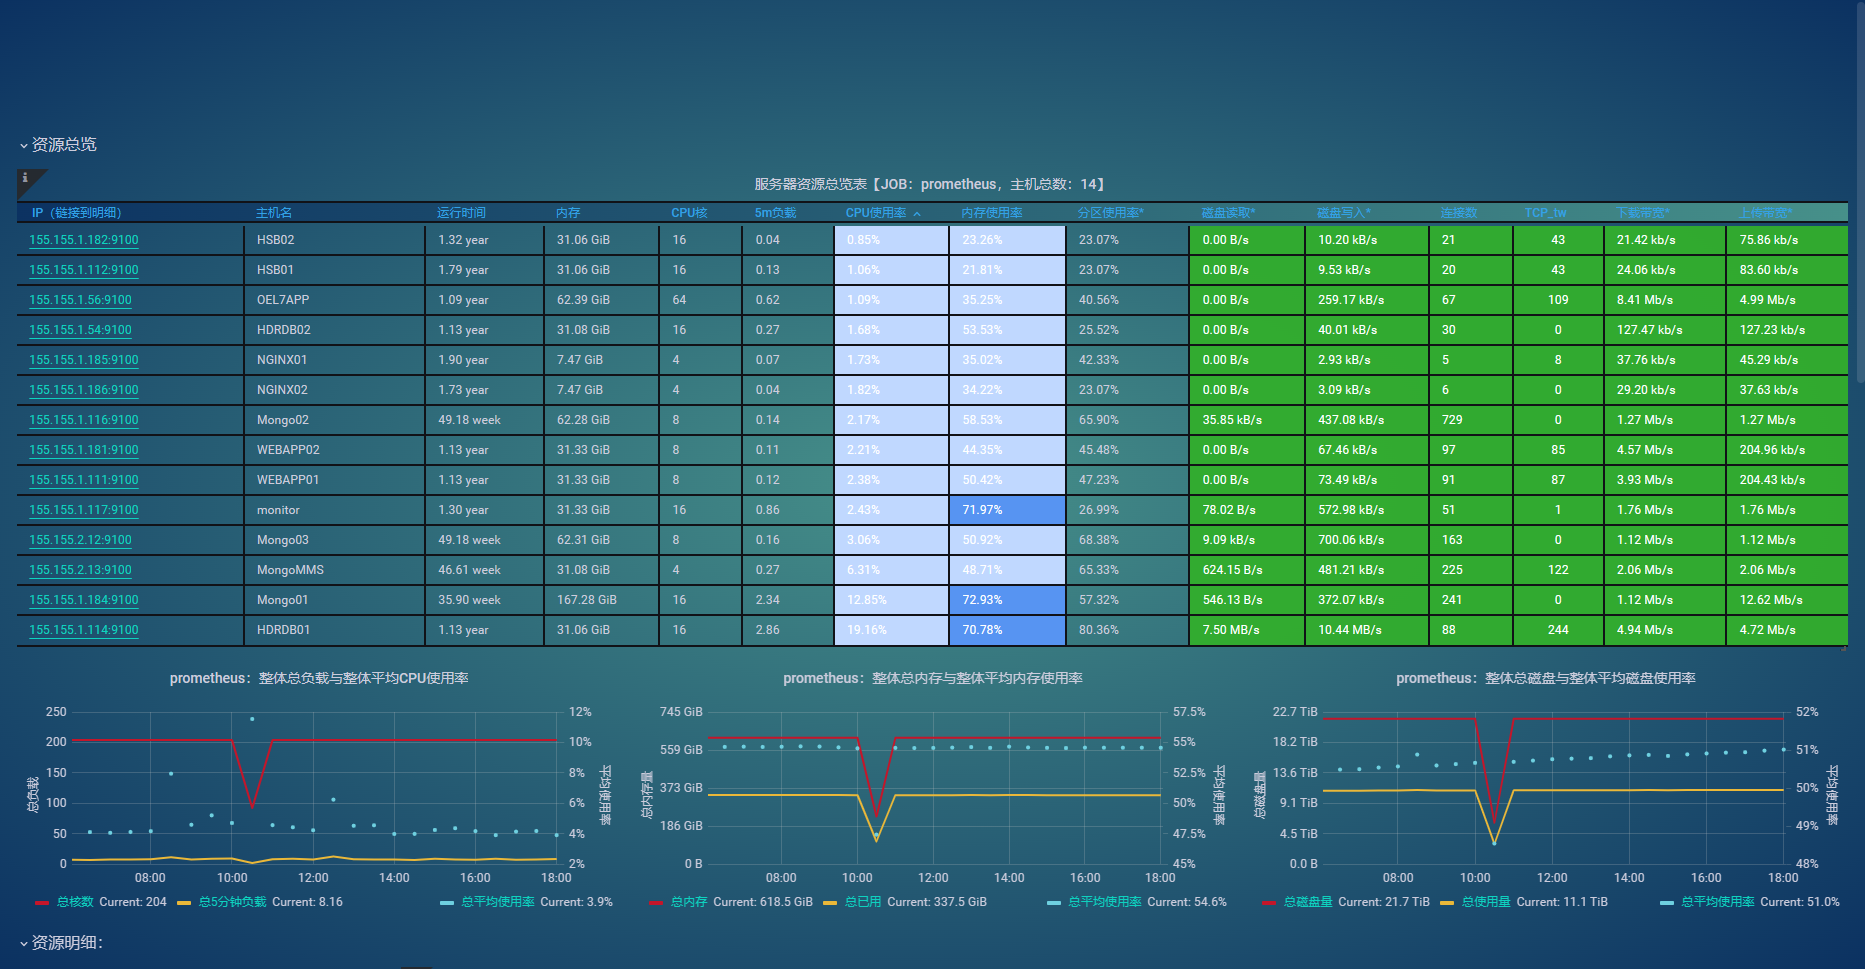
Task: Sort table by 分区使用率 column header
Action: point(1111,213)
